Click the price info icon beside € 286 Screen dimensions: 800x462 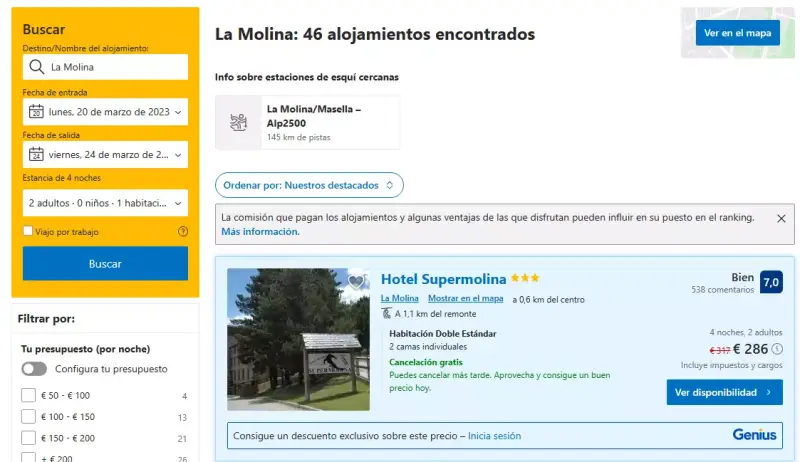pyautogui.click(x=777, y=349)
